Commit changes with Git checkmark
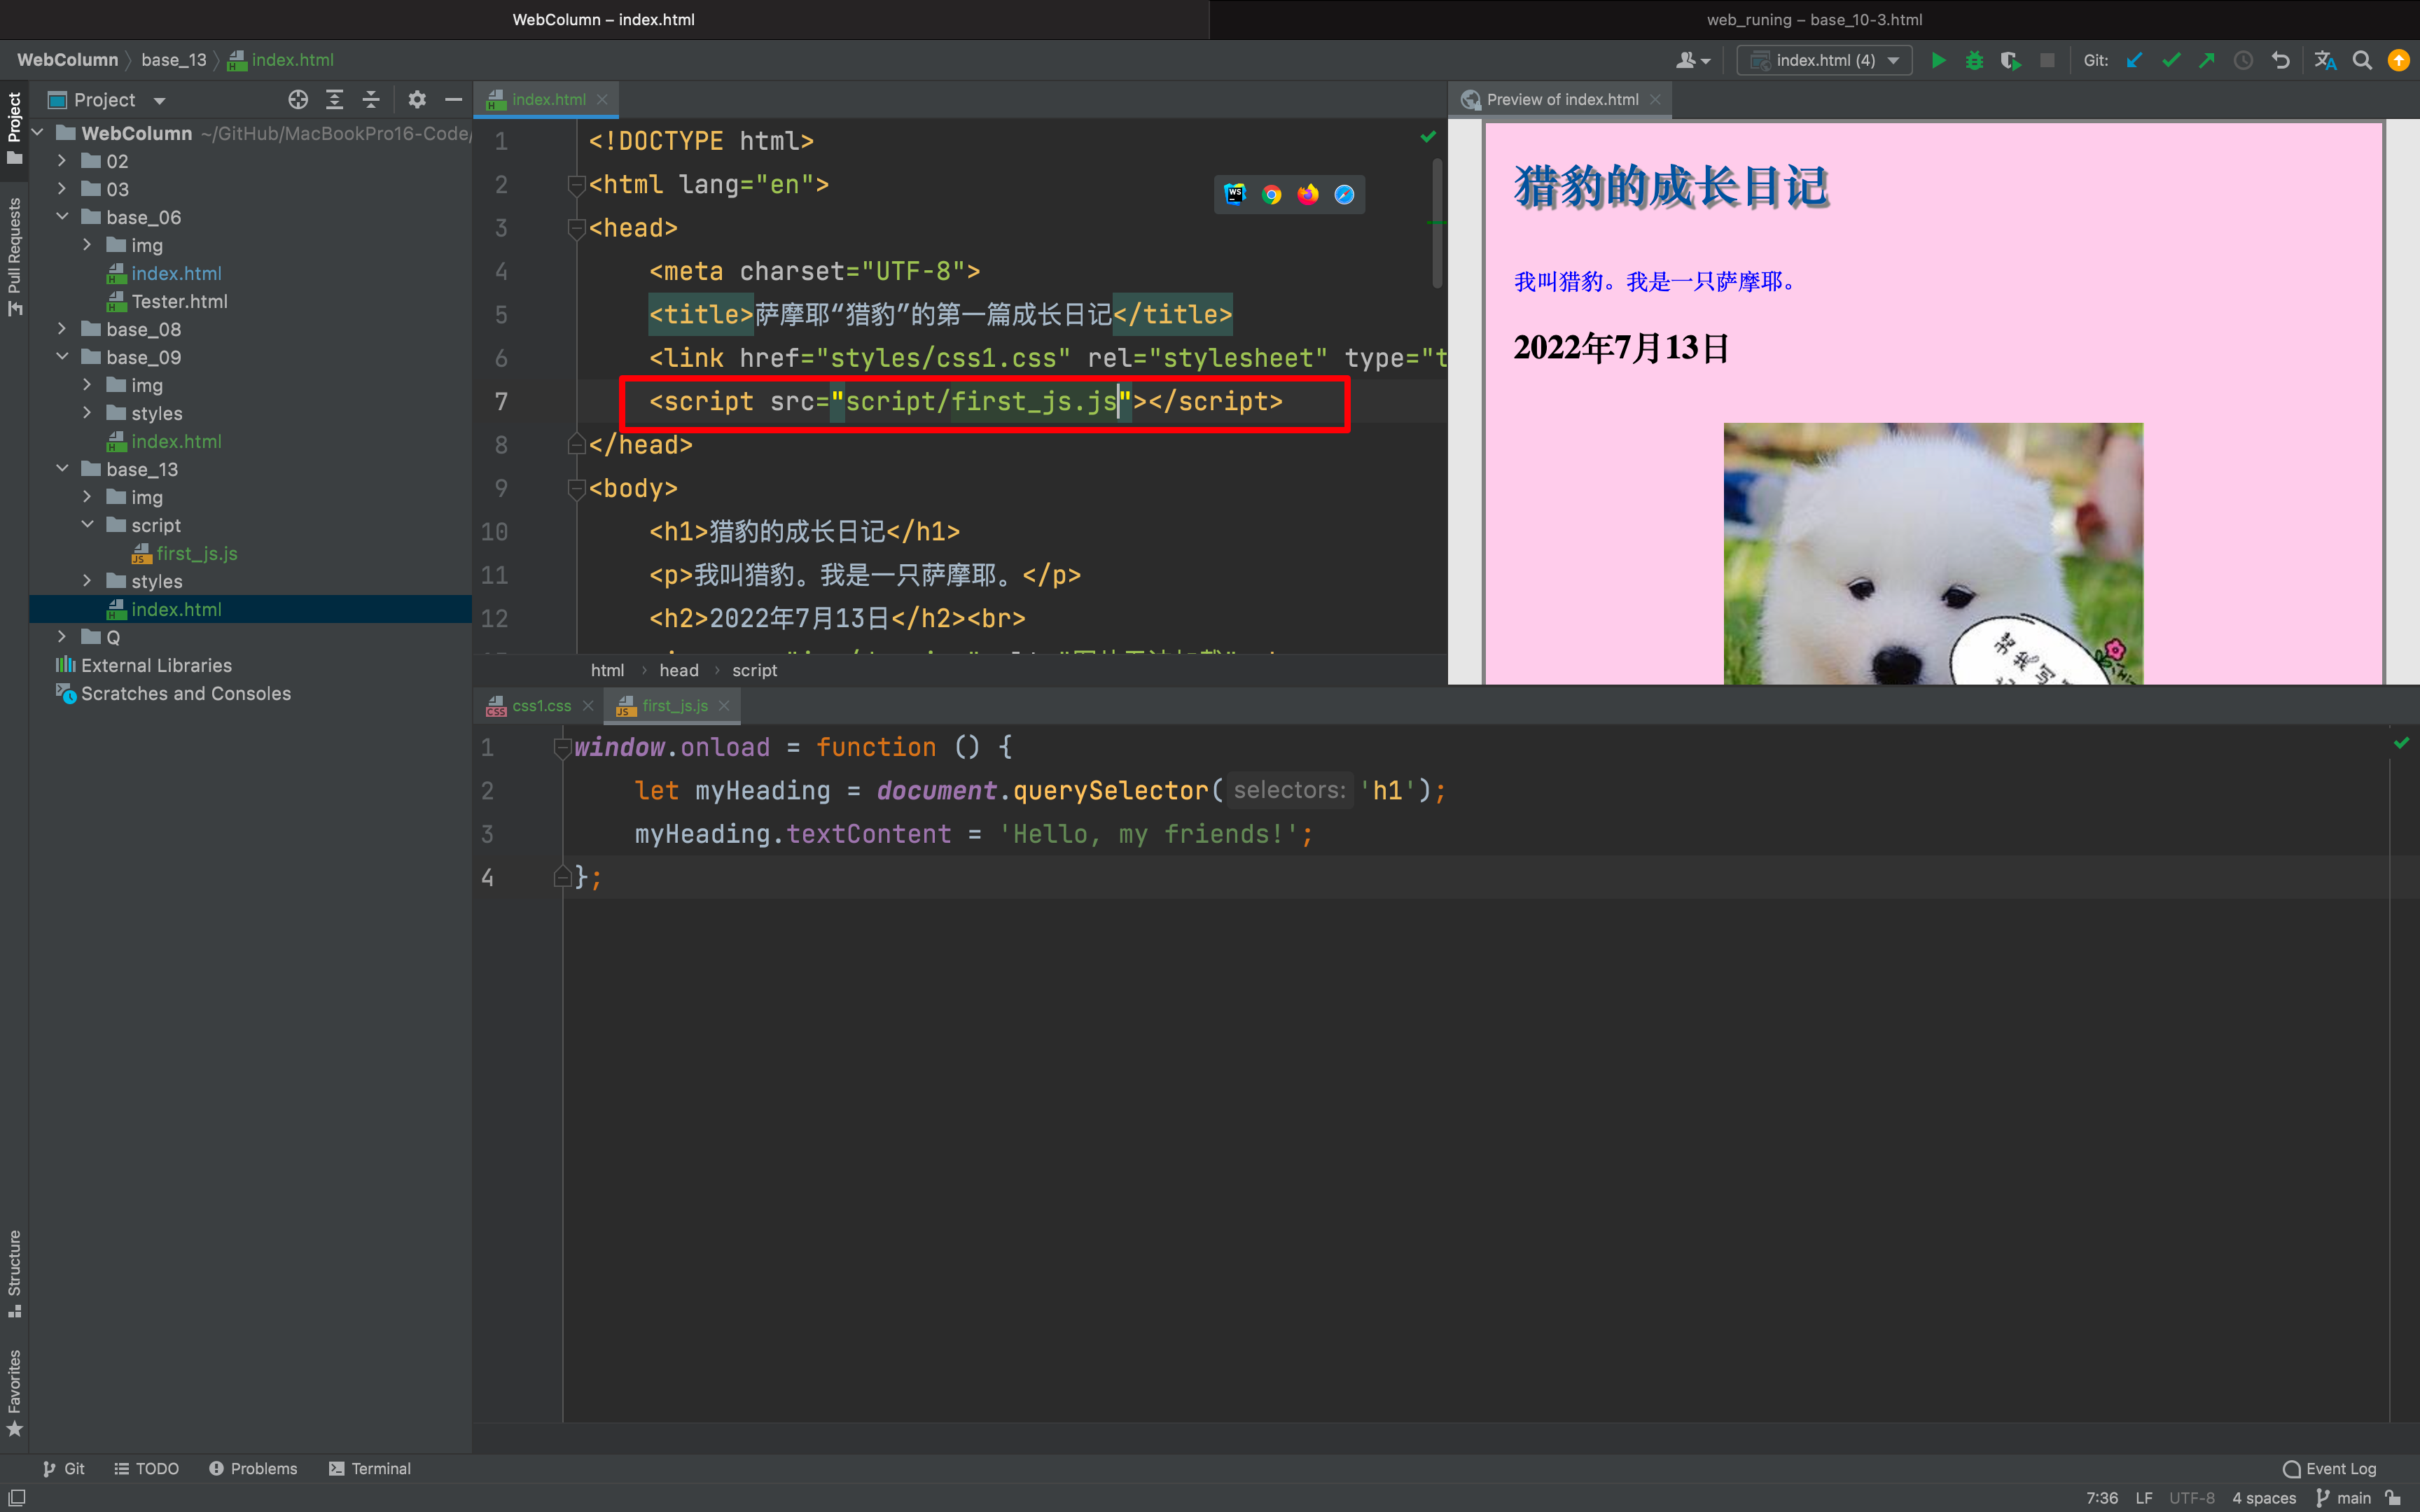The width and height of the screenshot is (2420, 1512). tap(2171, 60)
